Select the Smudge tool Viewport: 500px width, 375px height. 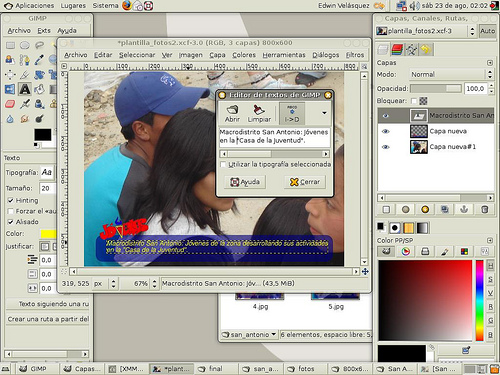coord(25,118)
